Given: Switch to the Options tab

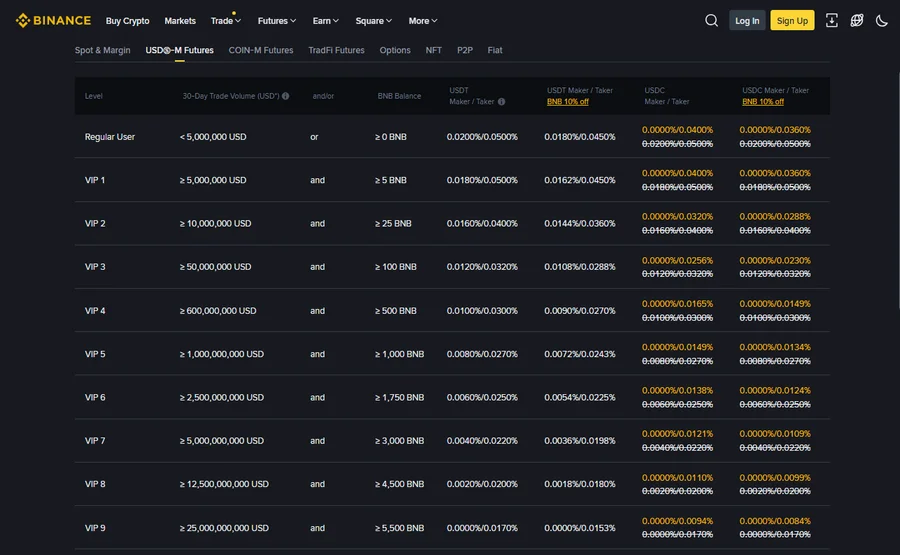Looking at the screenshot, I should (x=395, y=50).
